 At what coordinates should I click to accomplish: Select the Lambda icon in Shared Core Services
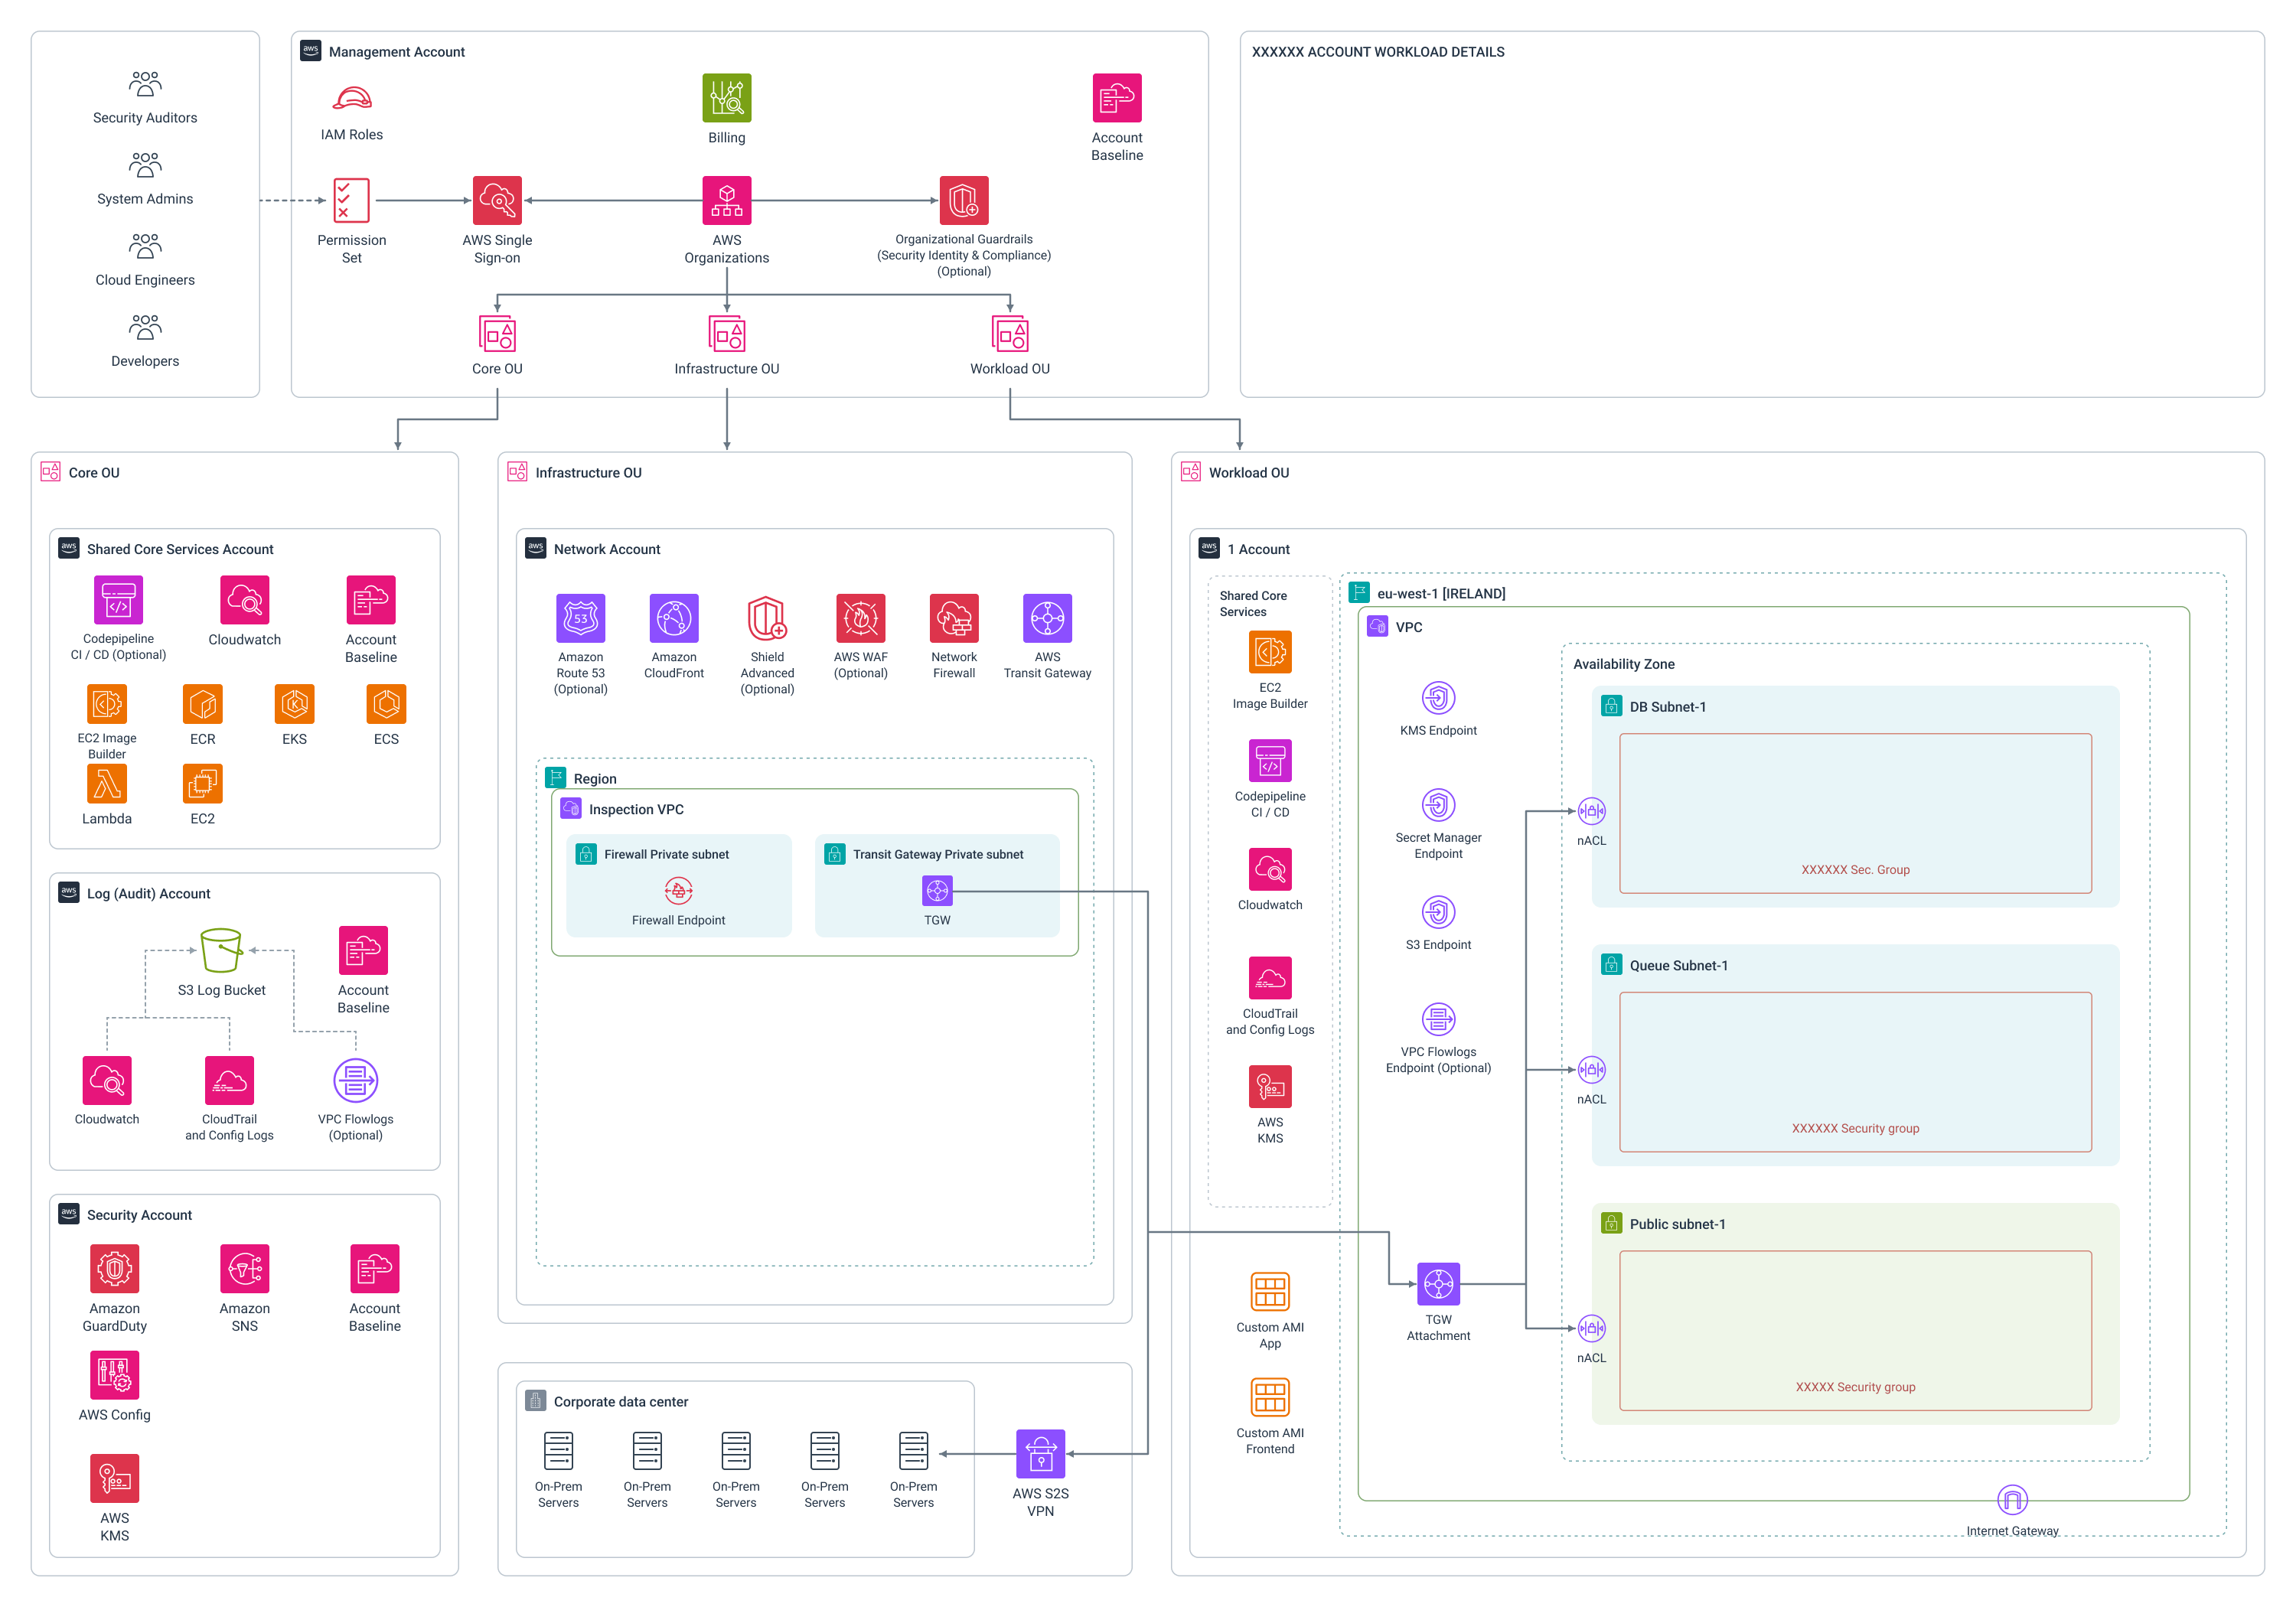[x=107, y=783]
